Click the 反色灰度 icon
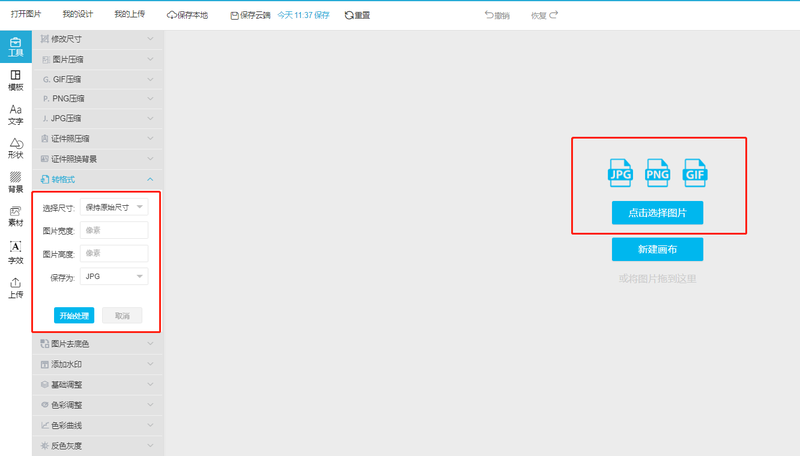Screen dimensions: 800x456 coord(44,446)
